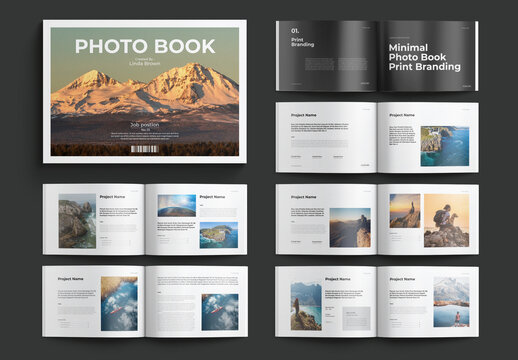
Task: Open the small sunset rock peak photo
Action: click(405, 211)
